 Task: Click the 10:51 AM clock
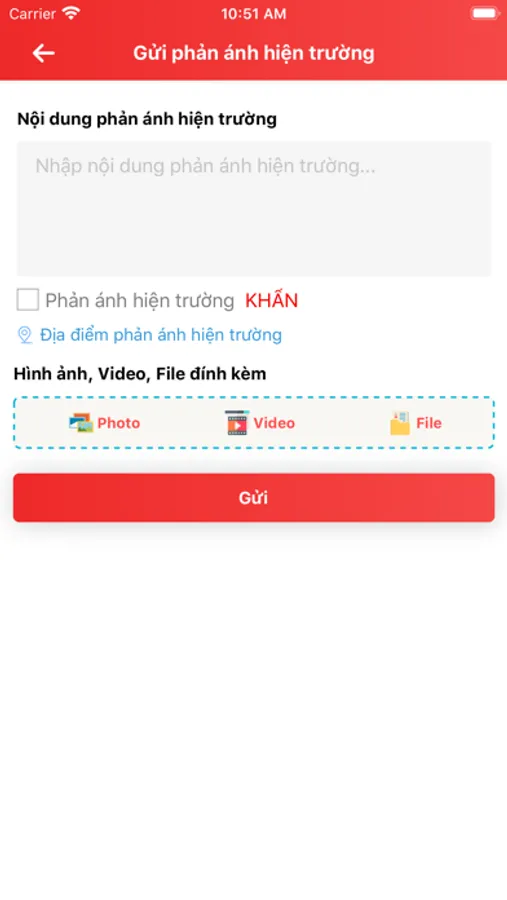pyautogui.click(x=254, y=14)
